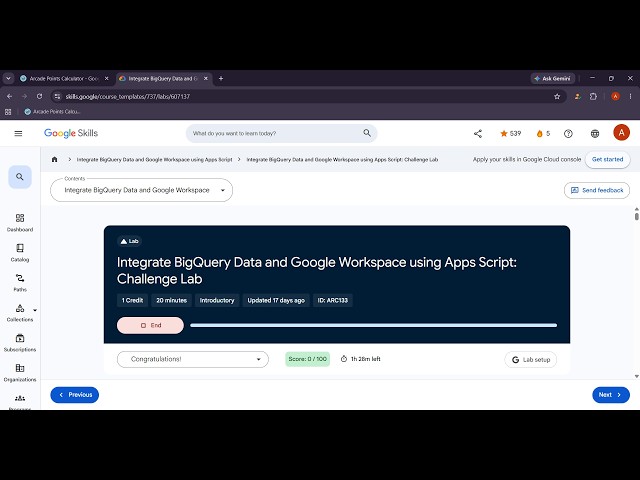Viewport: 640px width, 480px height.
Task: Open Catalog in the sidebar
Action: [x=20, y=253]
